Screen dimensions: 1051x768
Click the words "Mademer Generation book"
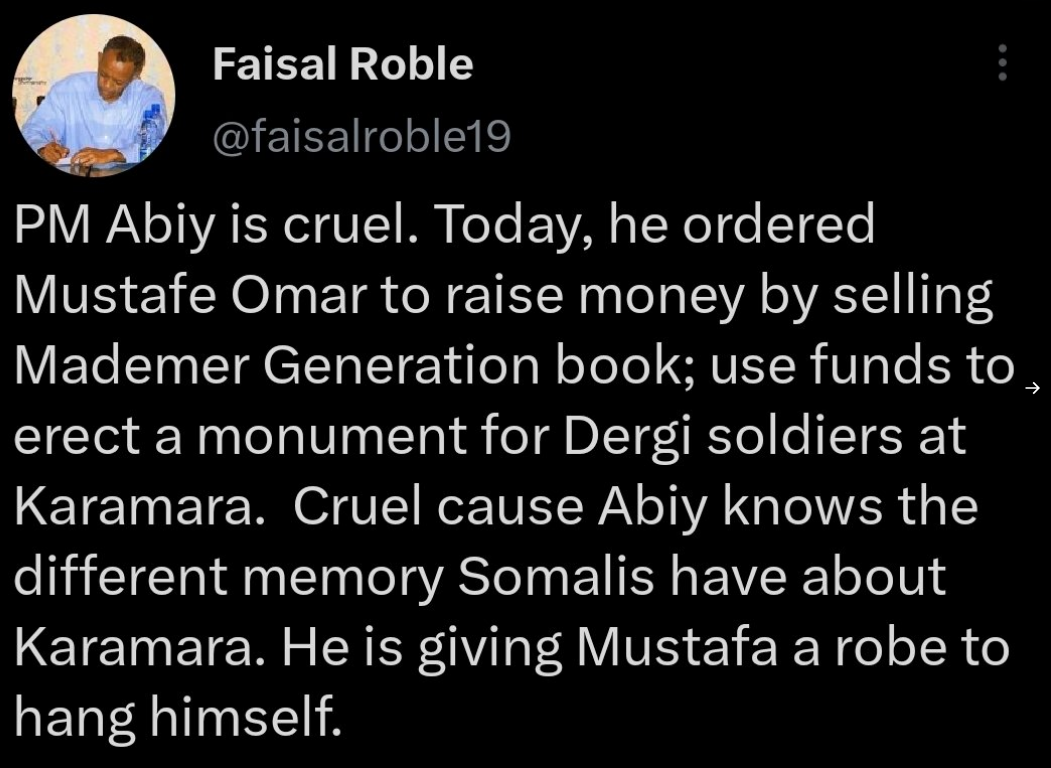click(x=345, y=366)
